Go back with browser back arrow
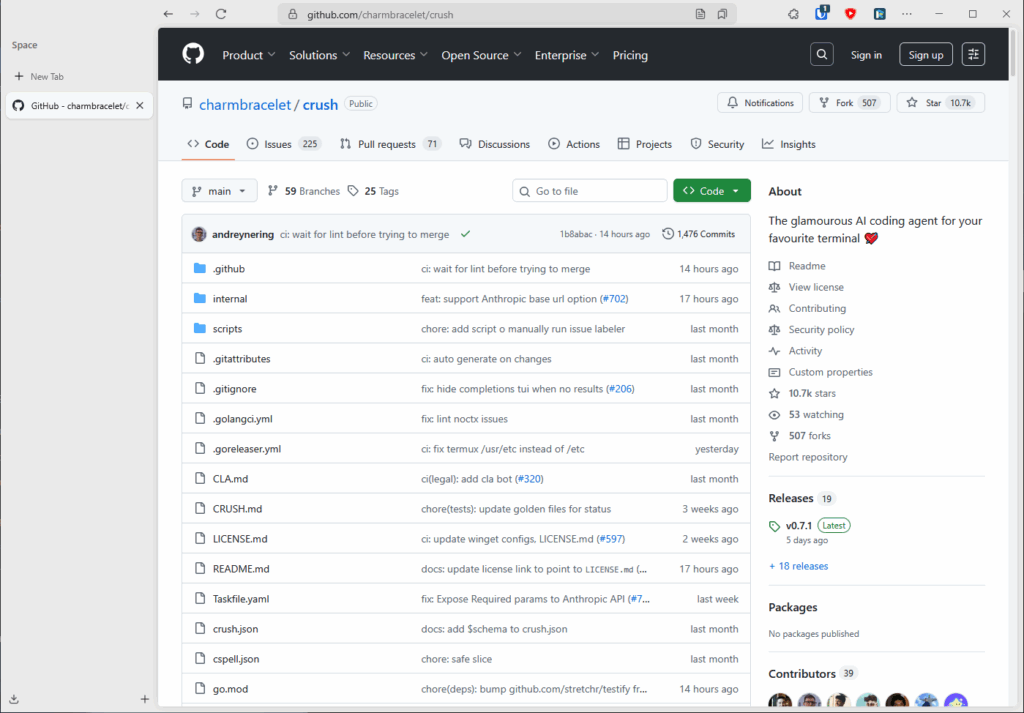The height and width of the screenshot is (713, 1024). pyautogui.click(x=168, y=14)
